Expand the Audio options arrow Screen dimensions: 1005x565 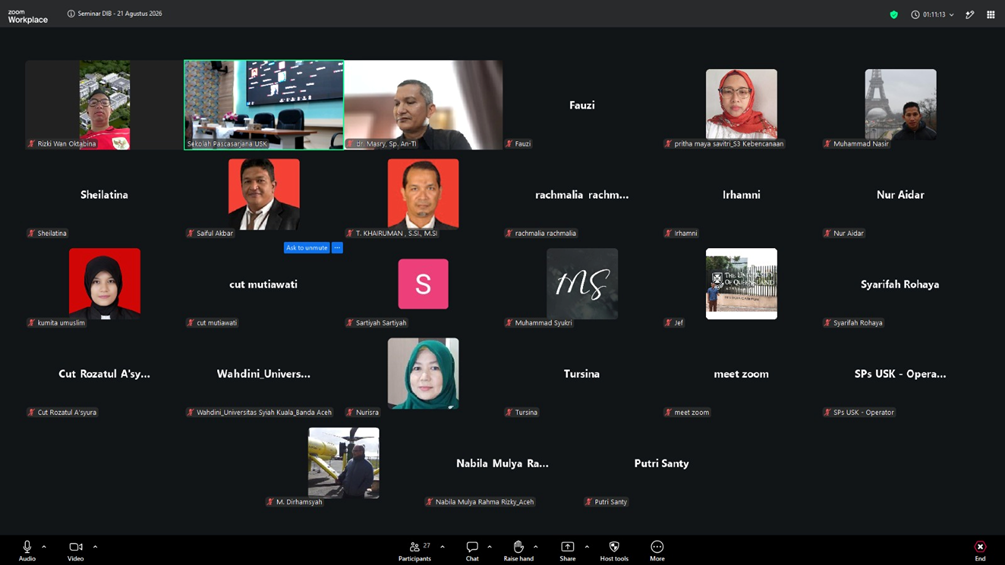(x=44, y=546)
